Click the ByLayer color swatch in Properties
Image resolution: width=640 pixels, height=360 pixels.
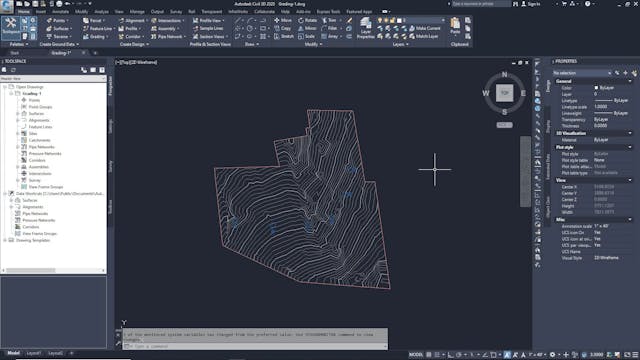pyautogui.click(x=596, y=88)
